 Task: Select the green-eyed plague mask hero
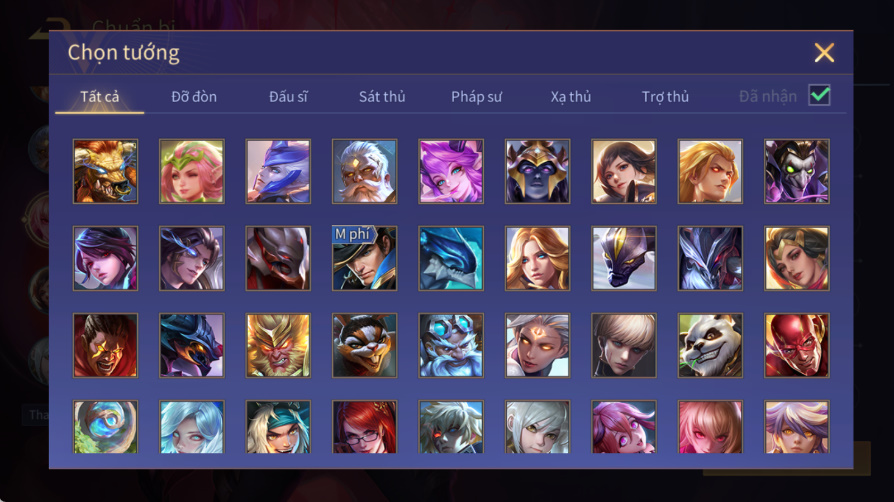point(797,171)
